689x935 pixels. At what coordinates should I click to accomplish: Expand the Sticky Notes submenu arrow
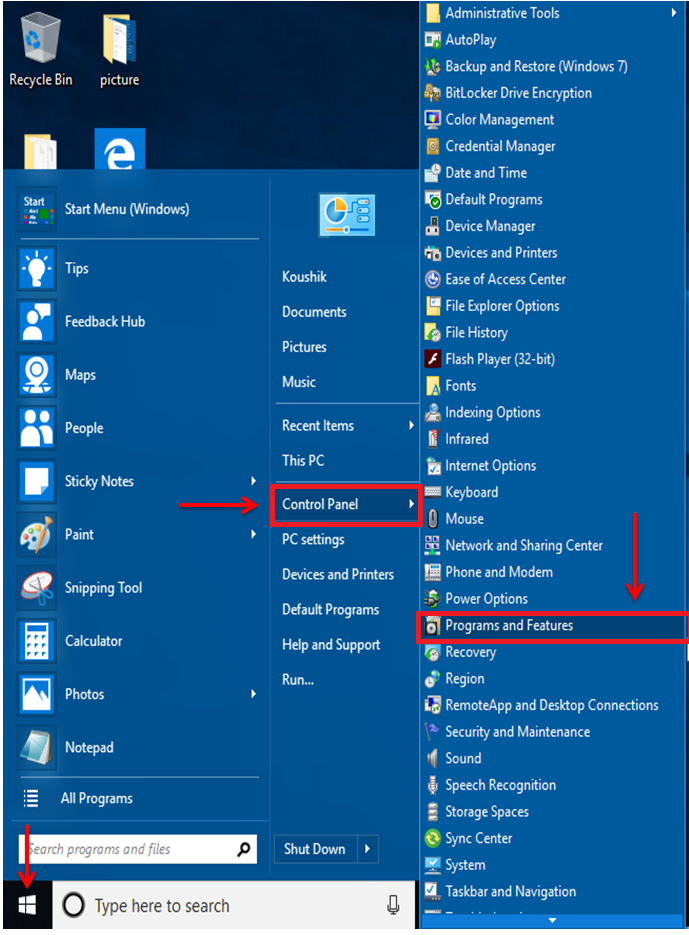(254, 481)
